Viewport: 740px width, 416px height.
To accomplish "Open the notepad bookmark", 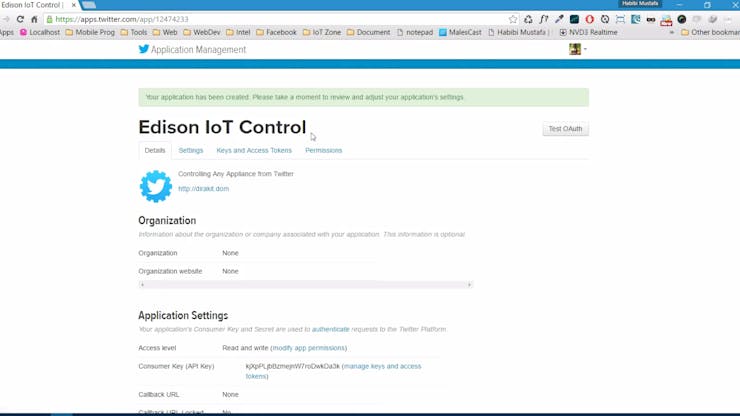I will pyautogui.click(x=415, y=33).
